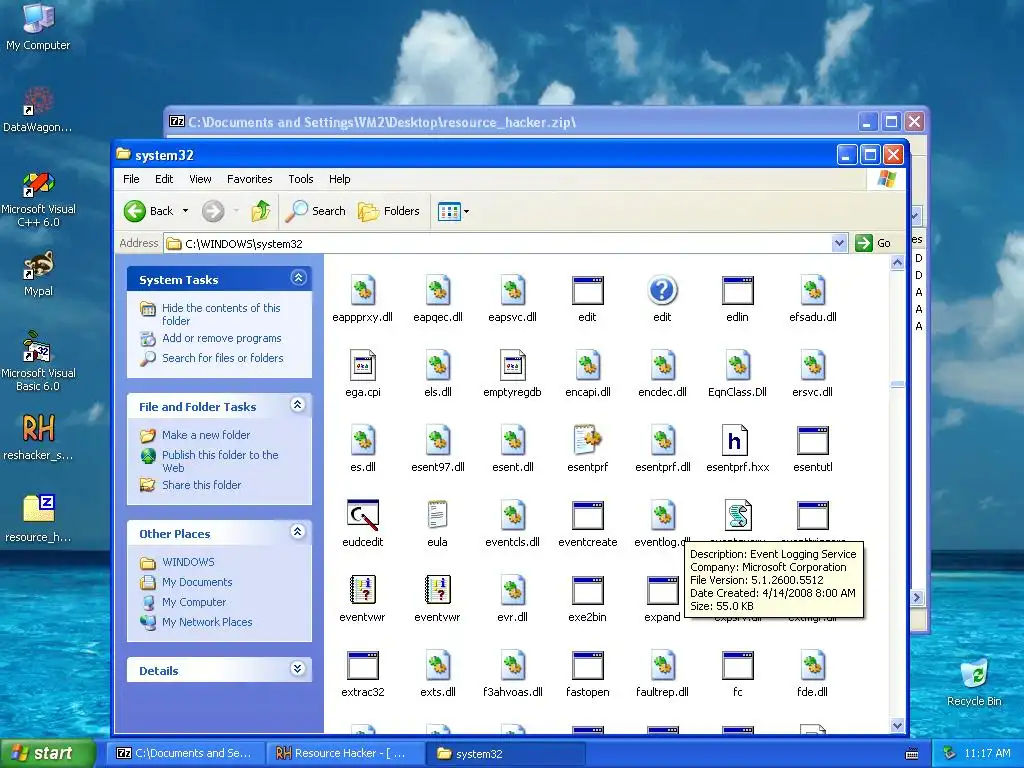Switch to 7-Zip taskbar button

coord(185,754)
